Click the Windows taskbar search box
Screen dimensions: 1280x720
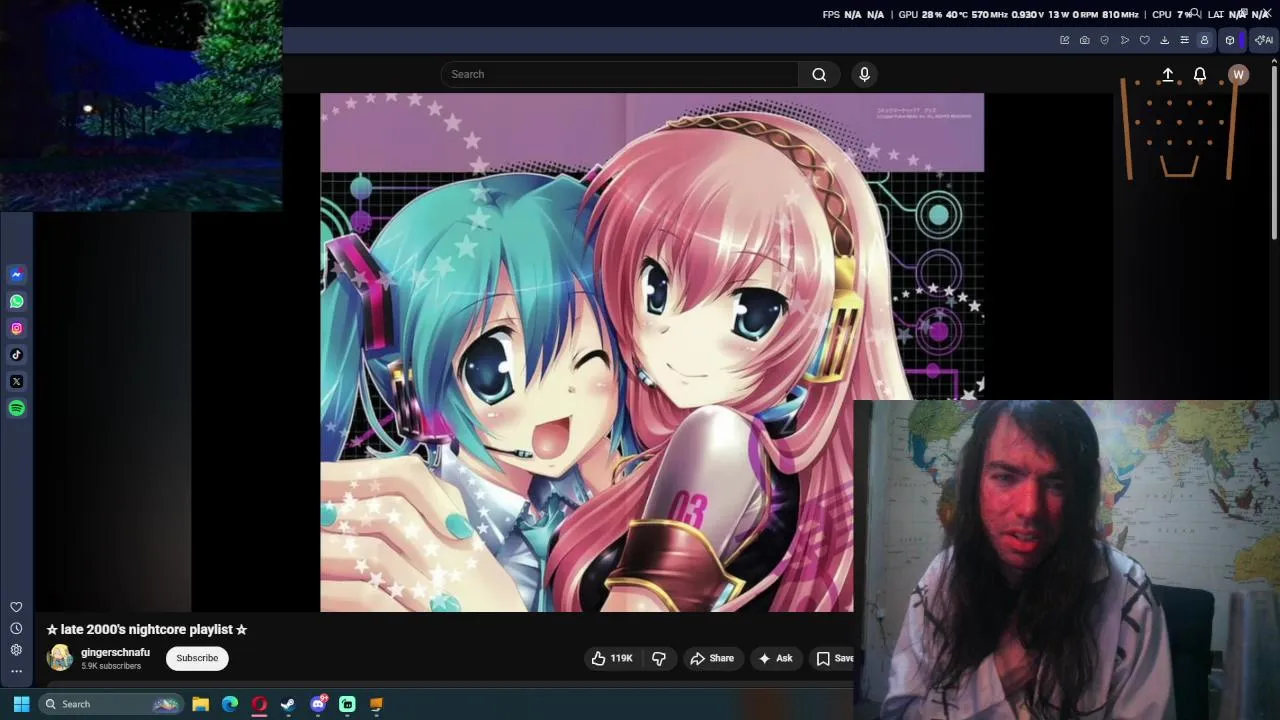[x=110, y=704]
